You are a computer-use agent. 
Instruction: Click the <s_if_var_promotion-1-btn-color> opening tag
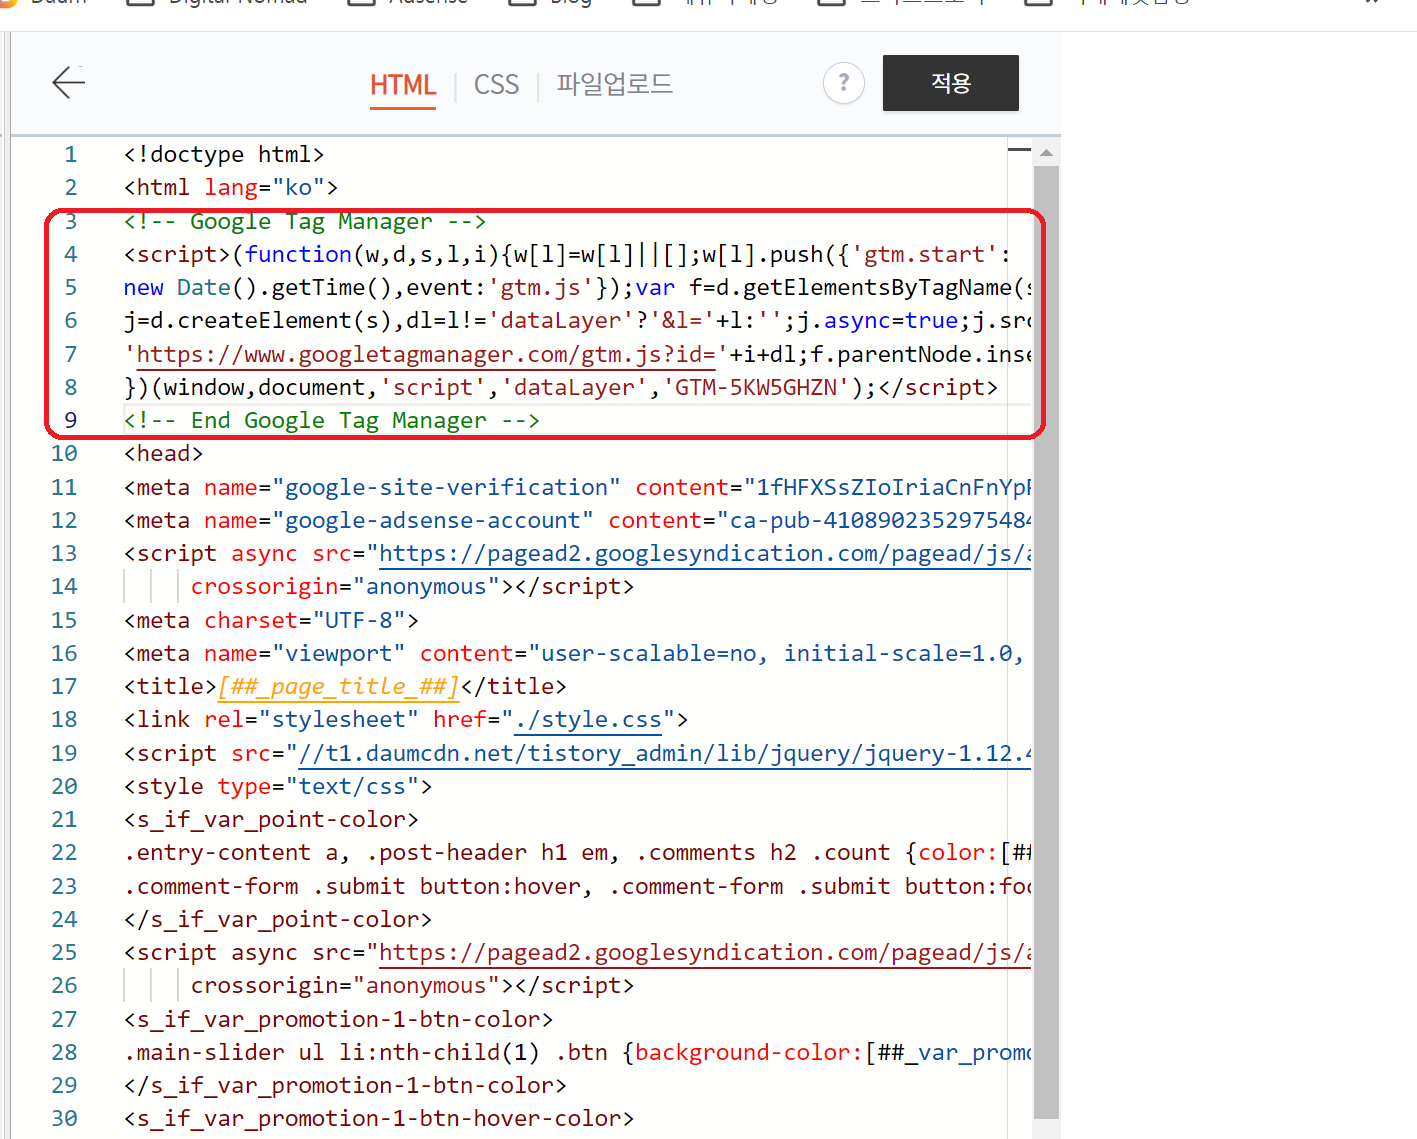coord(338,1020)
